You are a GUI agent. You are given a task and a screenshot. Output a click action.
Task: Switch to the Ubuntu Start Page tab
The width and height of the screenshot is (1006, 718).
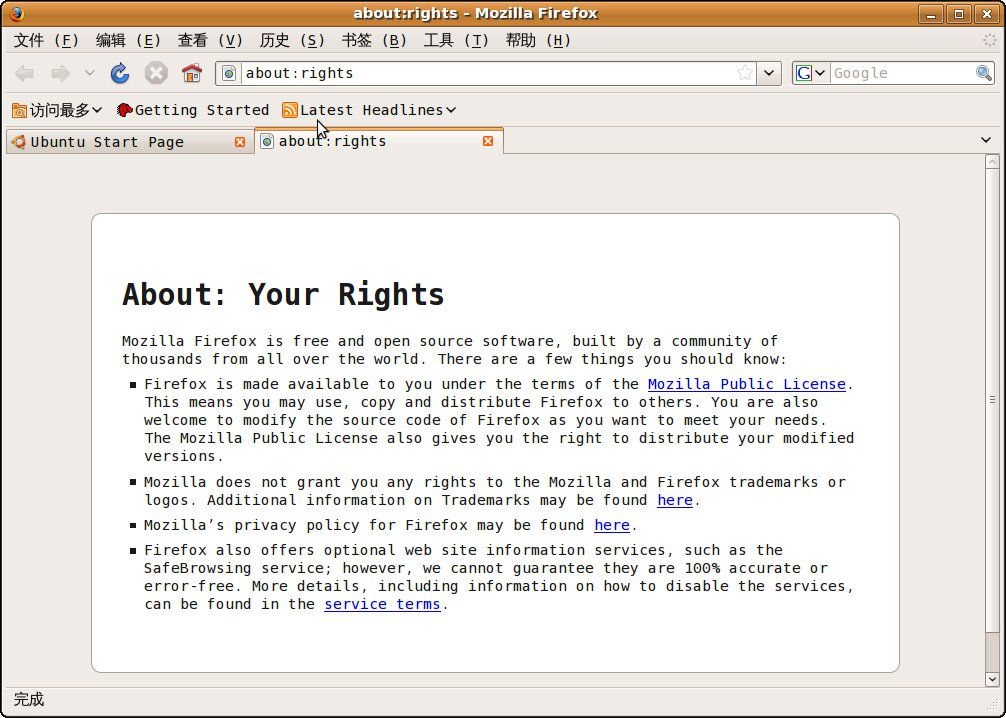130,142
